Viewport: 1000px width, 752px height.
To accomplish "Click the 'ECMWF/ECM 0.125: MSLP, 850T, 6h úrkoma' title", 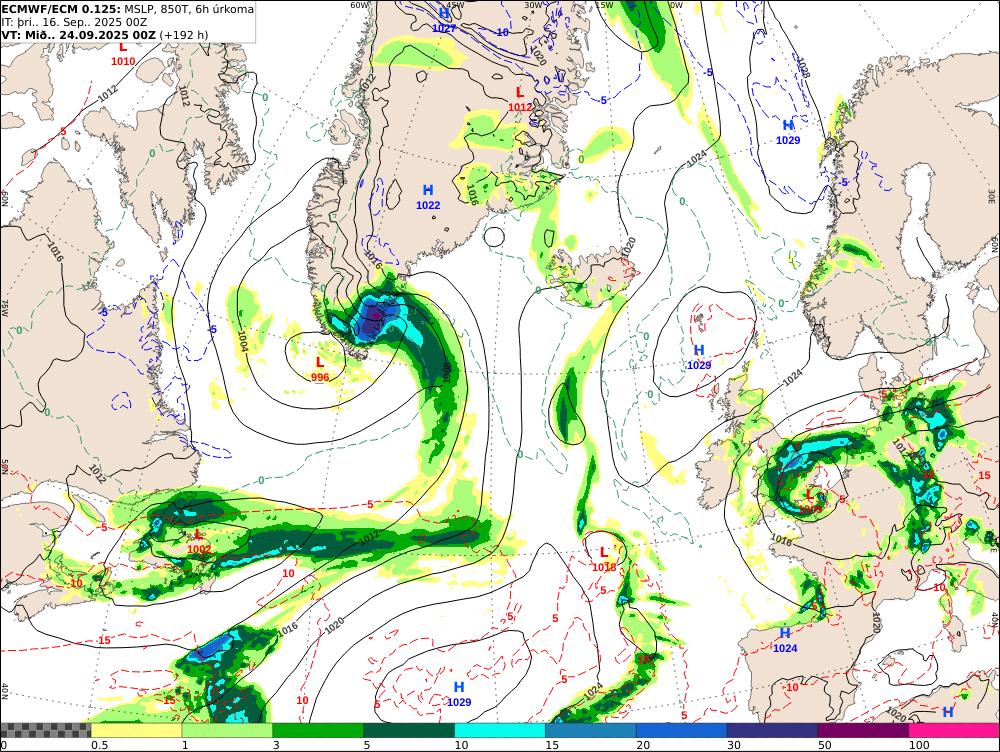I will pyautogui.click(x=128, y=9).
